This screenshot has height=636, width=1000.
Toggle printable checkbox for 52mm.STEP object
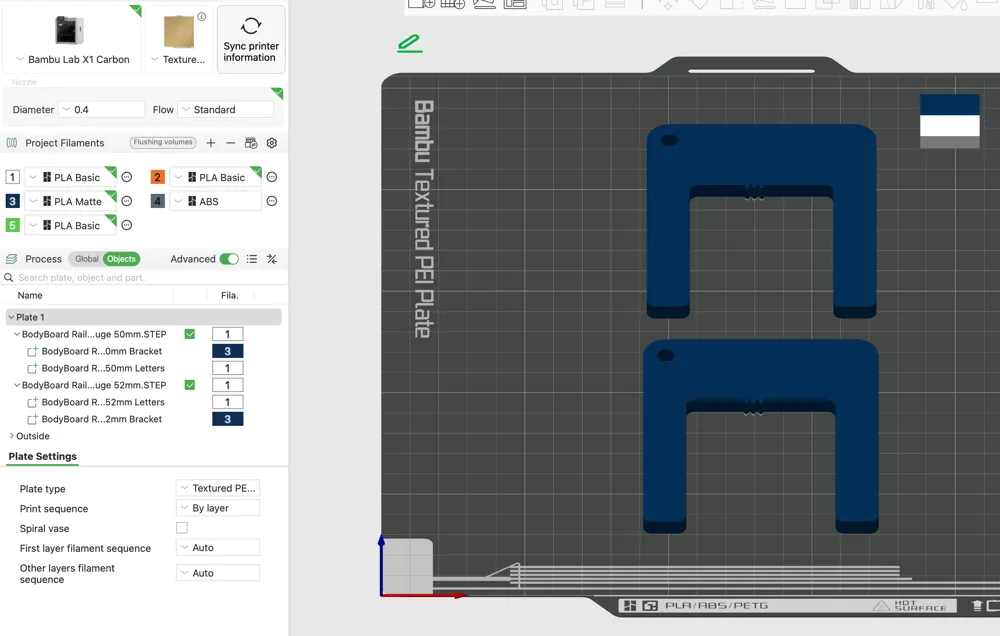(x=189, y=385)
